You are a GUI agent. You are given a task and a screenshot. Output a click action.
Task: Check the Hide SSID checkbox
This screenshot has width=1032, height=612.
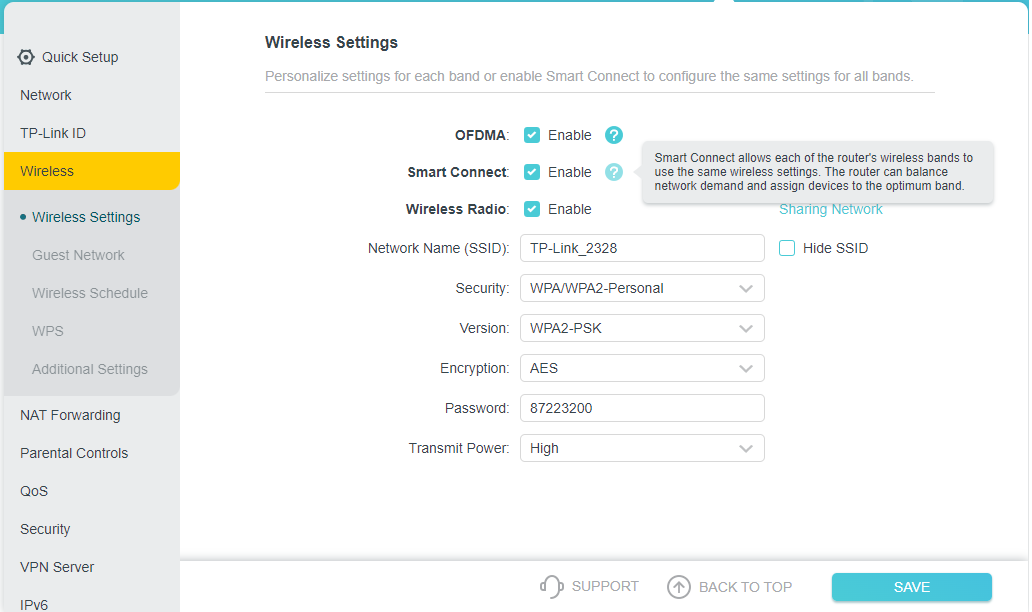[x=787, y=248]
